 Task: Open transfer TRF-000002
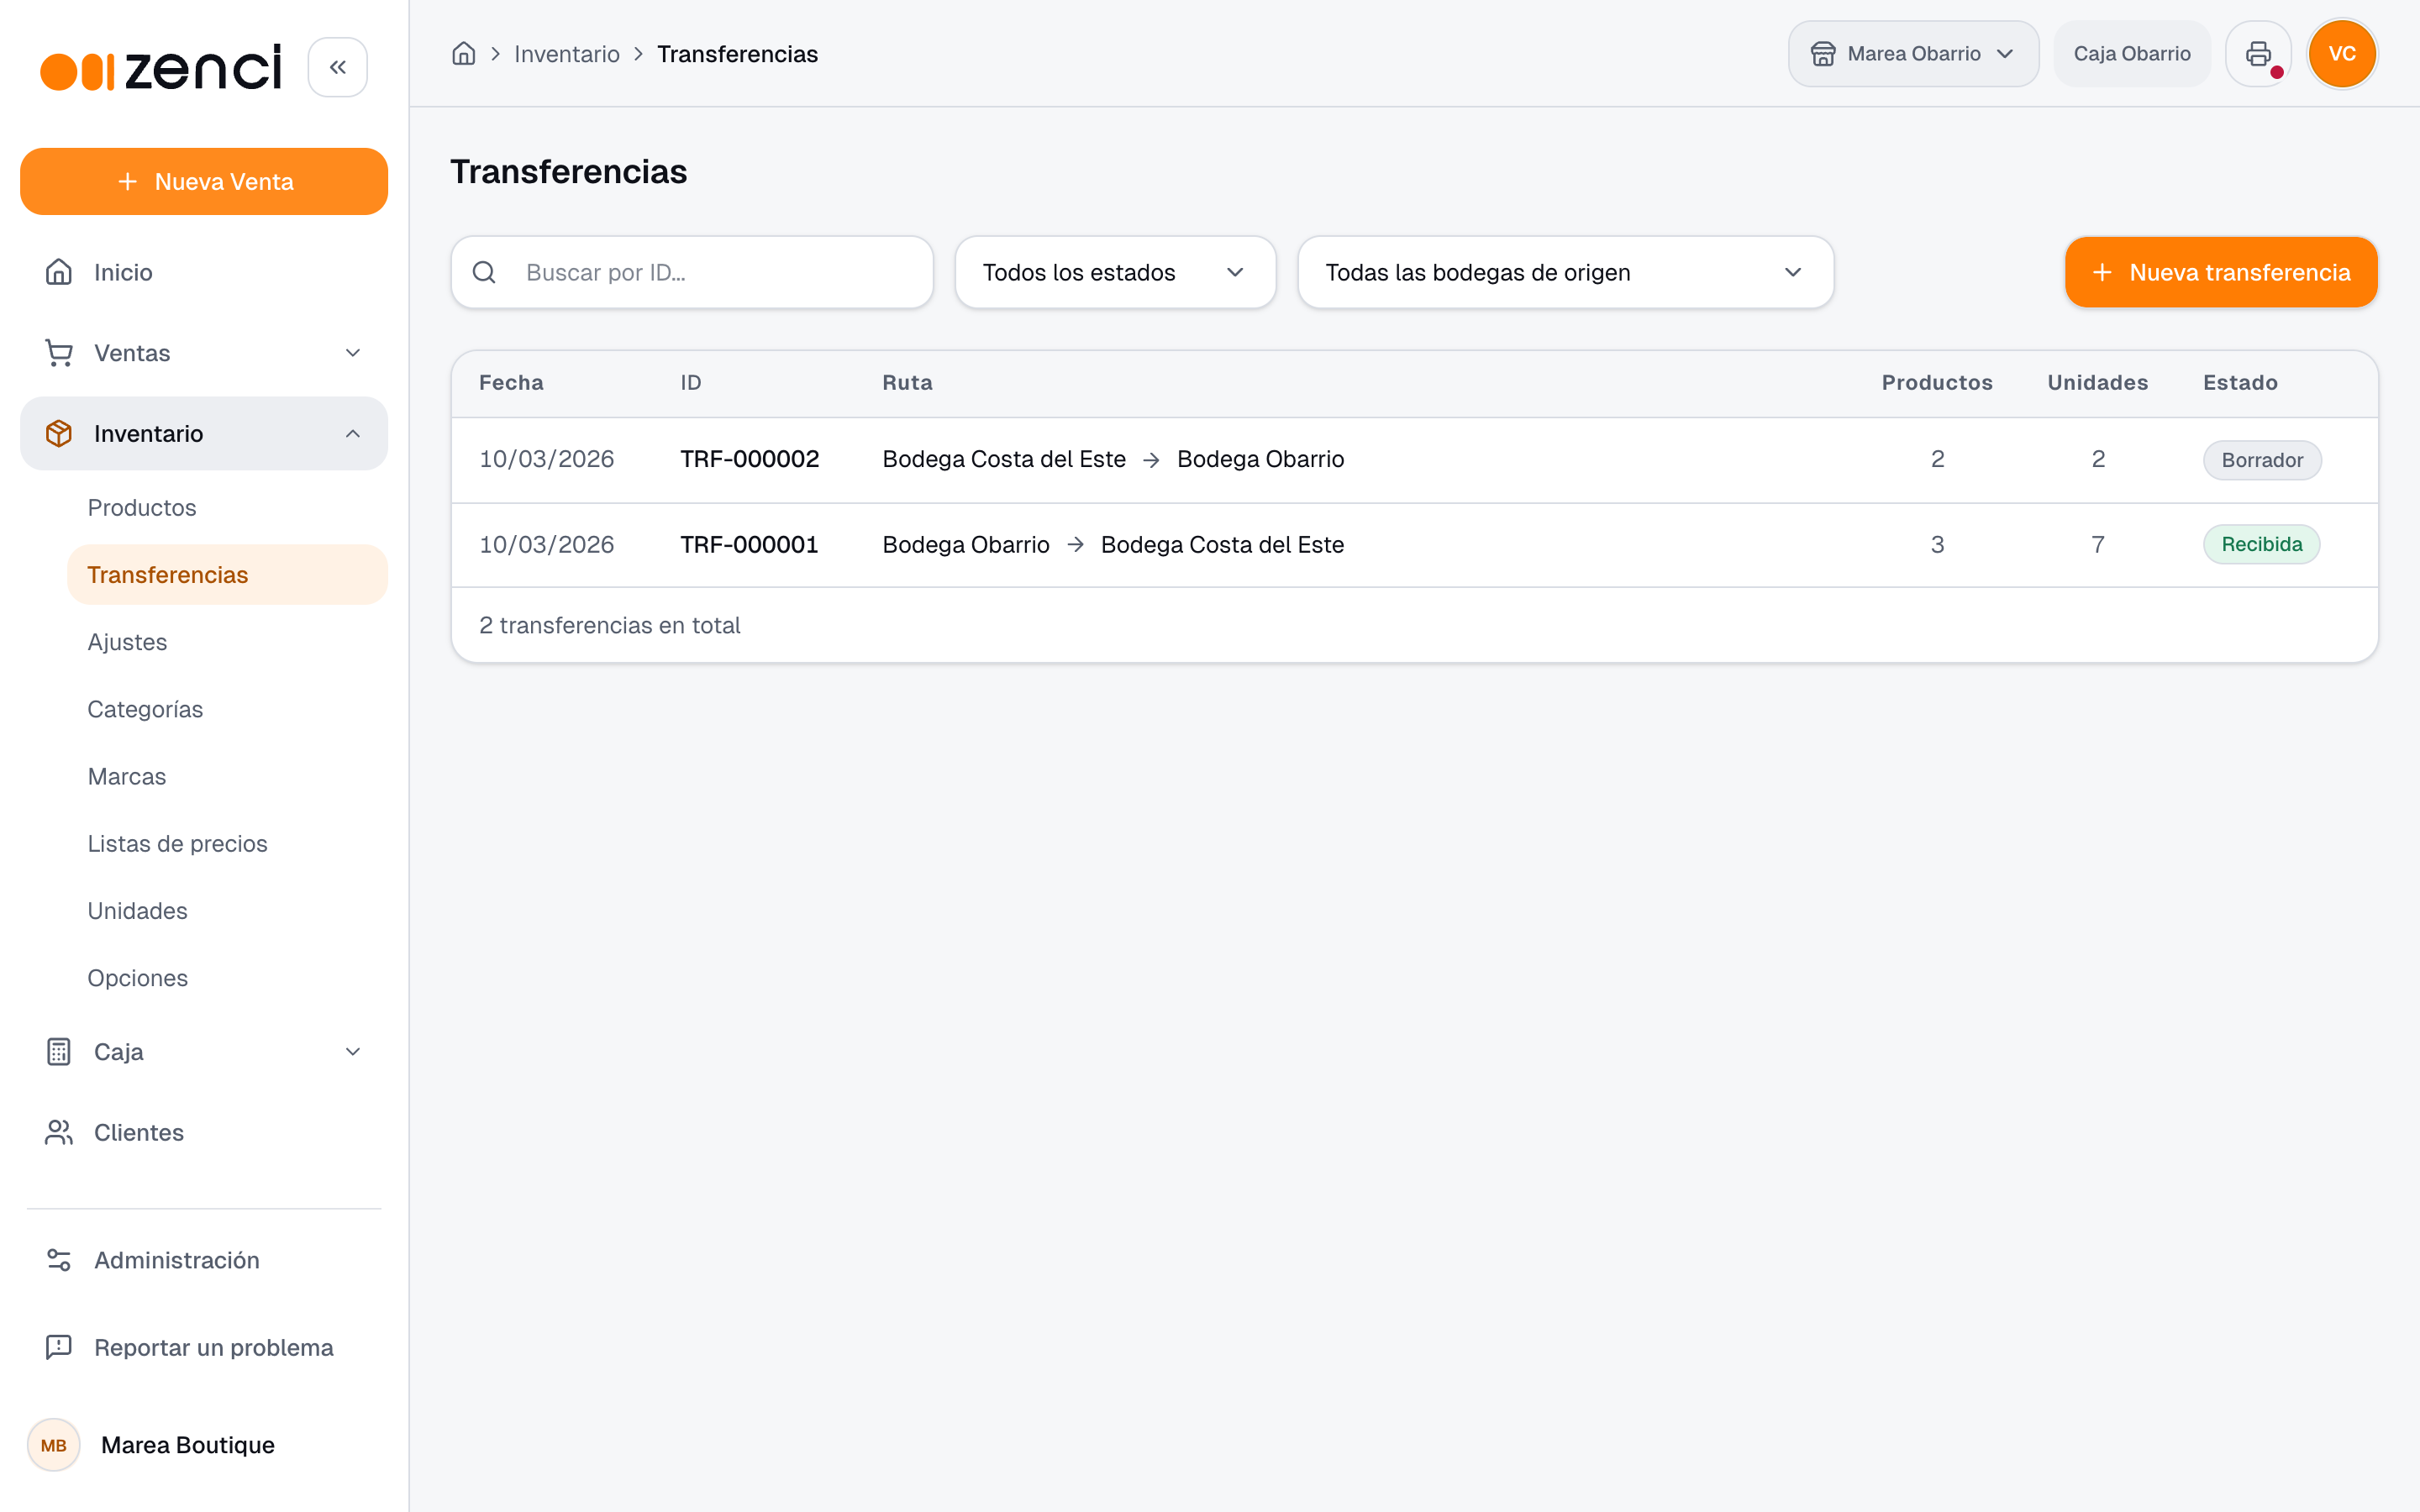coord(1414,459)
